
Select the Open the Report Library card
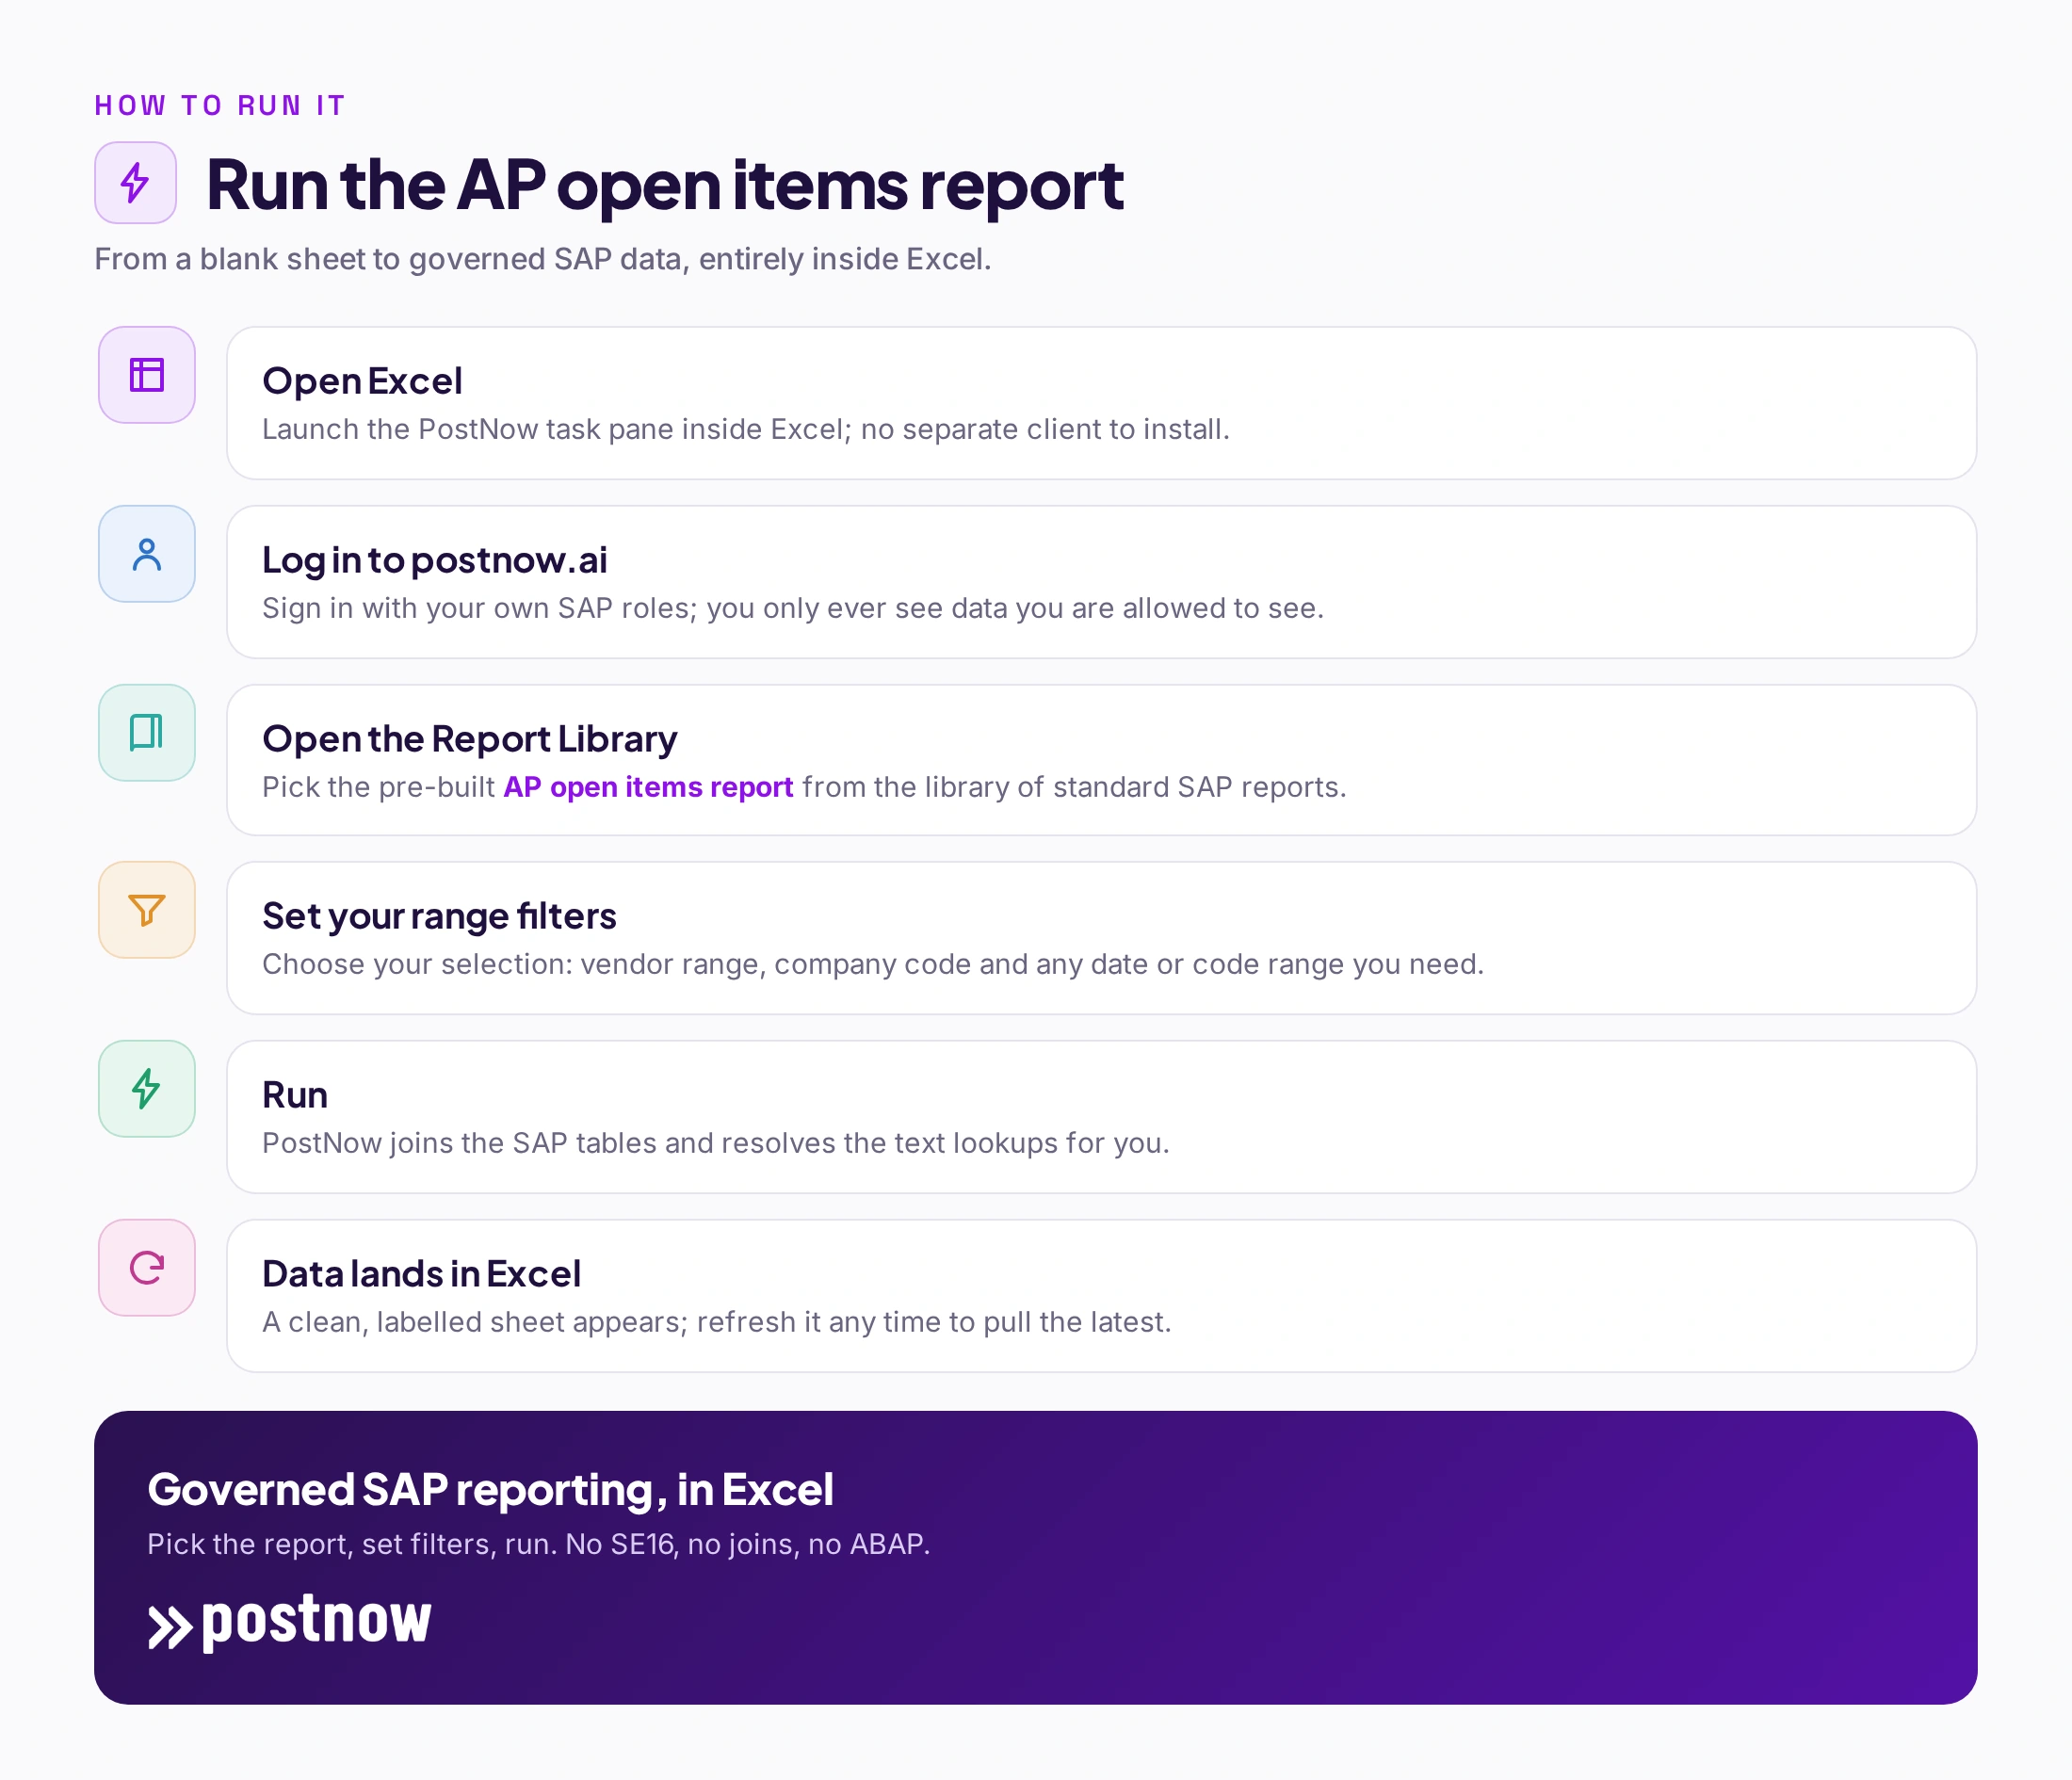[1102, 760]
